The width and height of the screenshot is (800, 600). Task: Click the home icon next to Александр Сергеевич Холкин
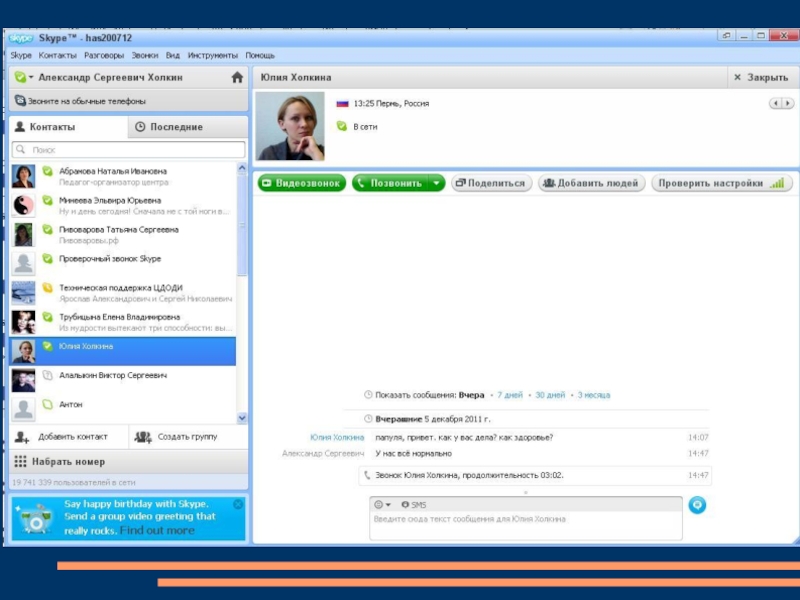(x=237, y=78)
